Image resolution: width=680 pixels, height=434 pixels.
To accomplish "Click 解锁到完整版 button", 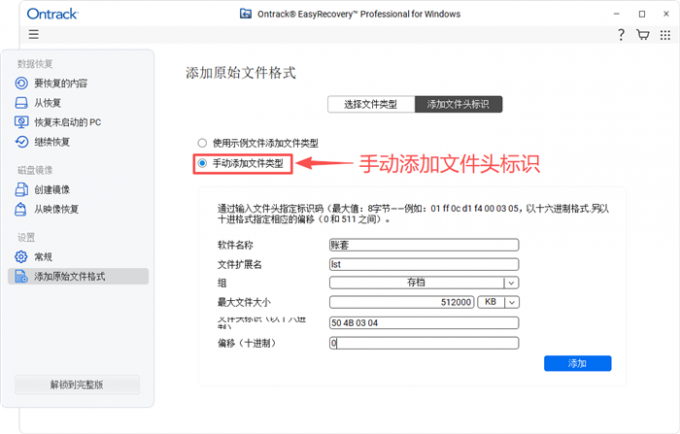I will pos(77,384).
